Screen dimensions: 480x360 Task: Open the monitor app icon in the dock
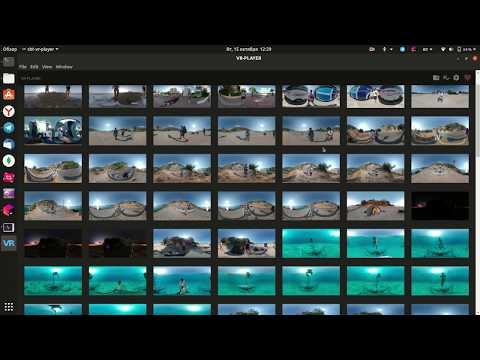(x=9, y=227)
